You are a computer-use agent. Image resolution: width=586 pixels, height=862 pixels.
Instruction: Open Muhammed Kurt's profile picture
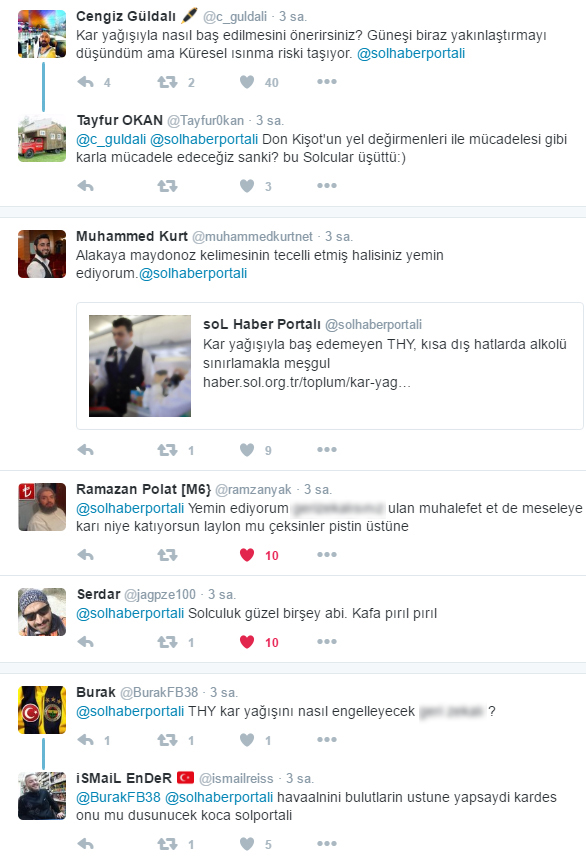(x=42, y=254)
